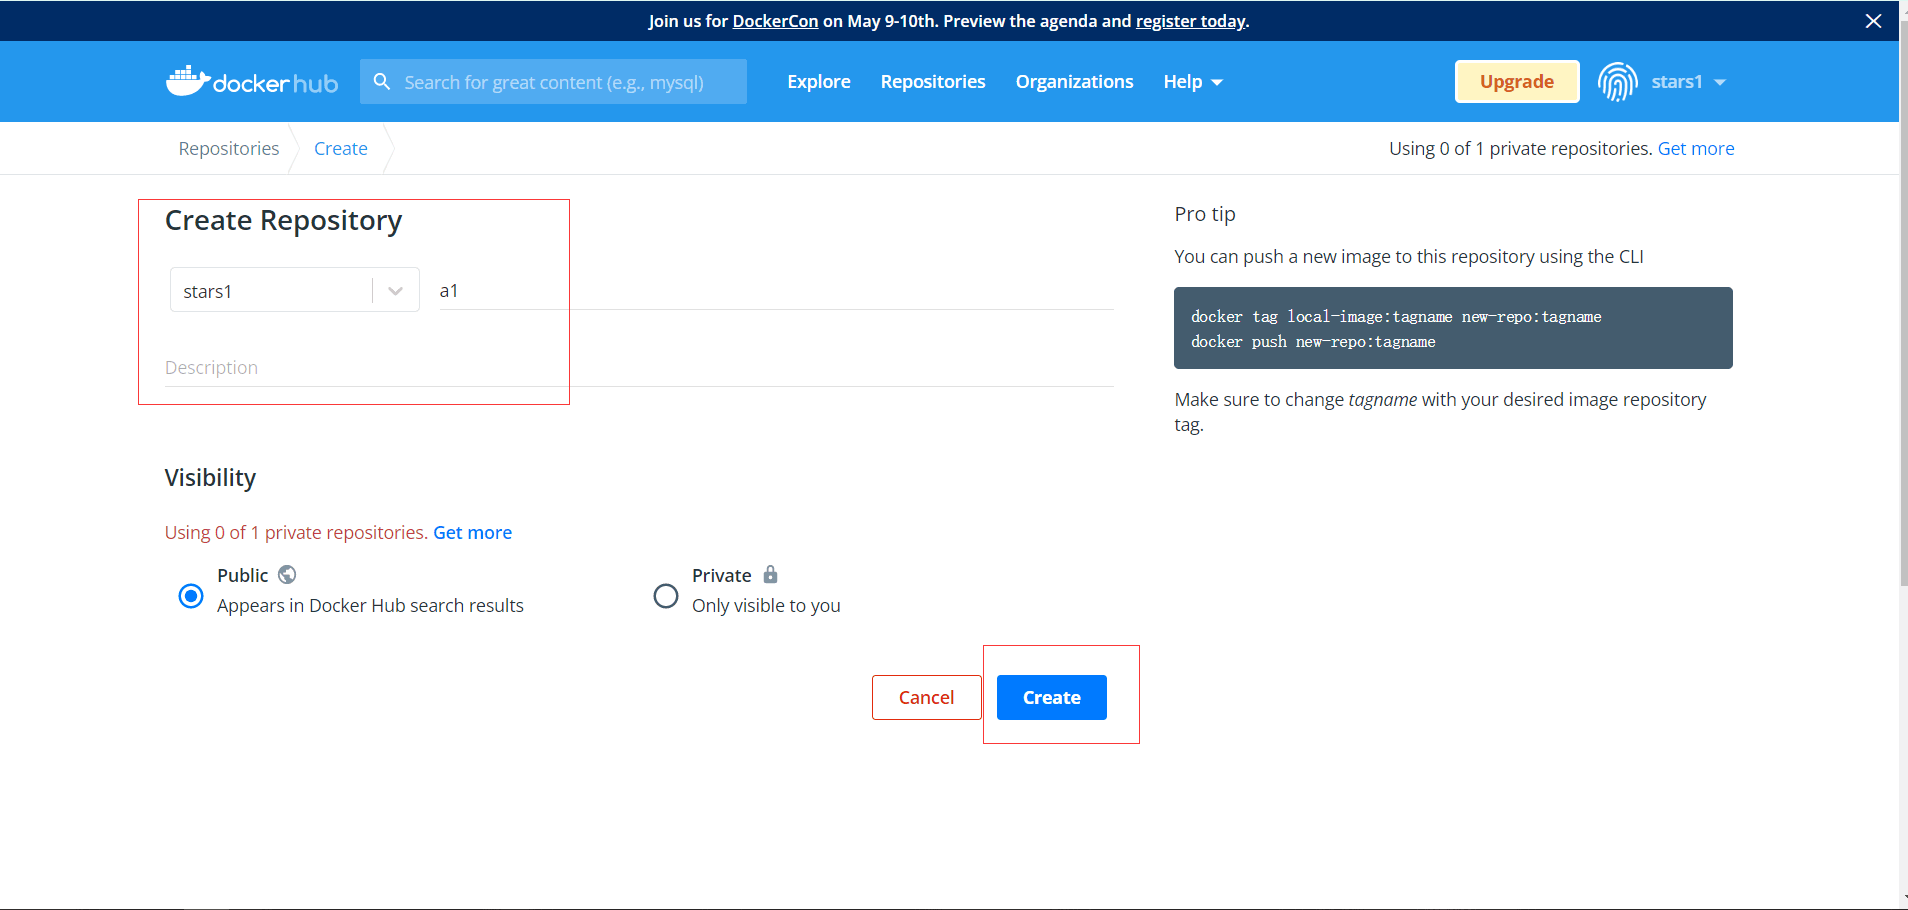Screen dimensions: 1908x910
Task: Follow the register today link
Action: [x=1191, y=21]
